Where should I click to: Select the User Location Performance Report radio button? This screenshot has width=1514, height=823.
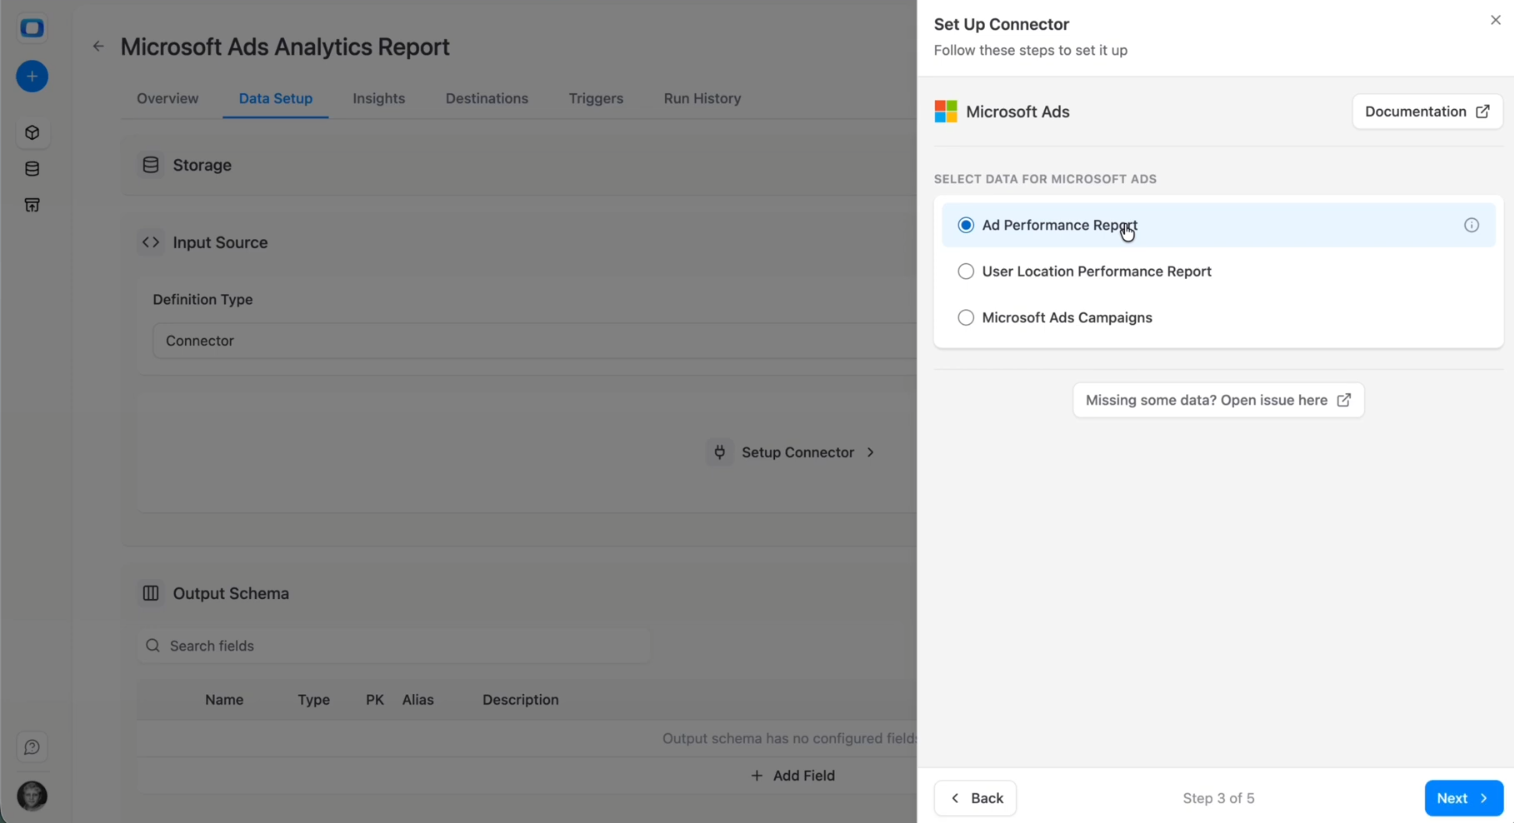(x=966, y=271)
